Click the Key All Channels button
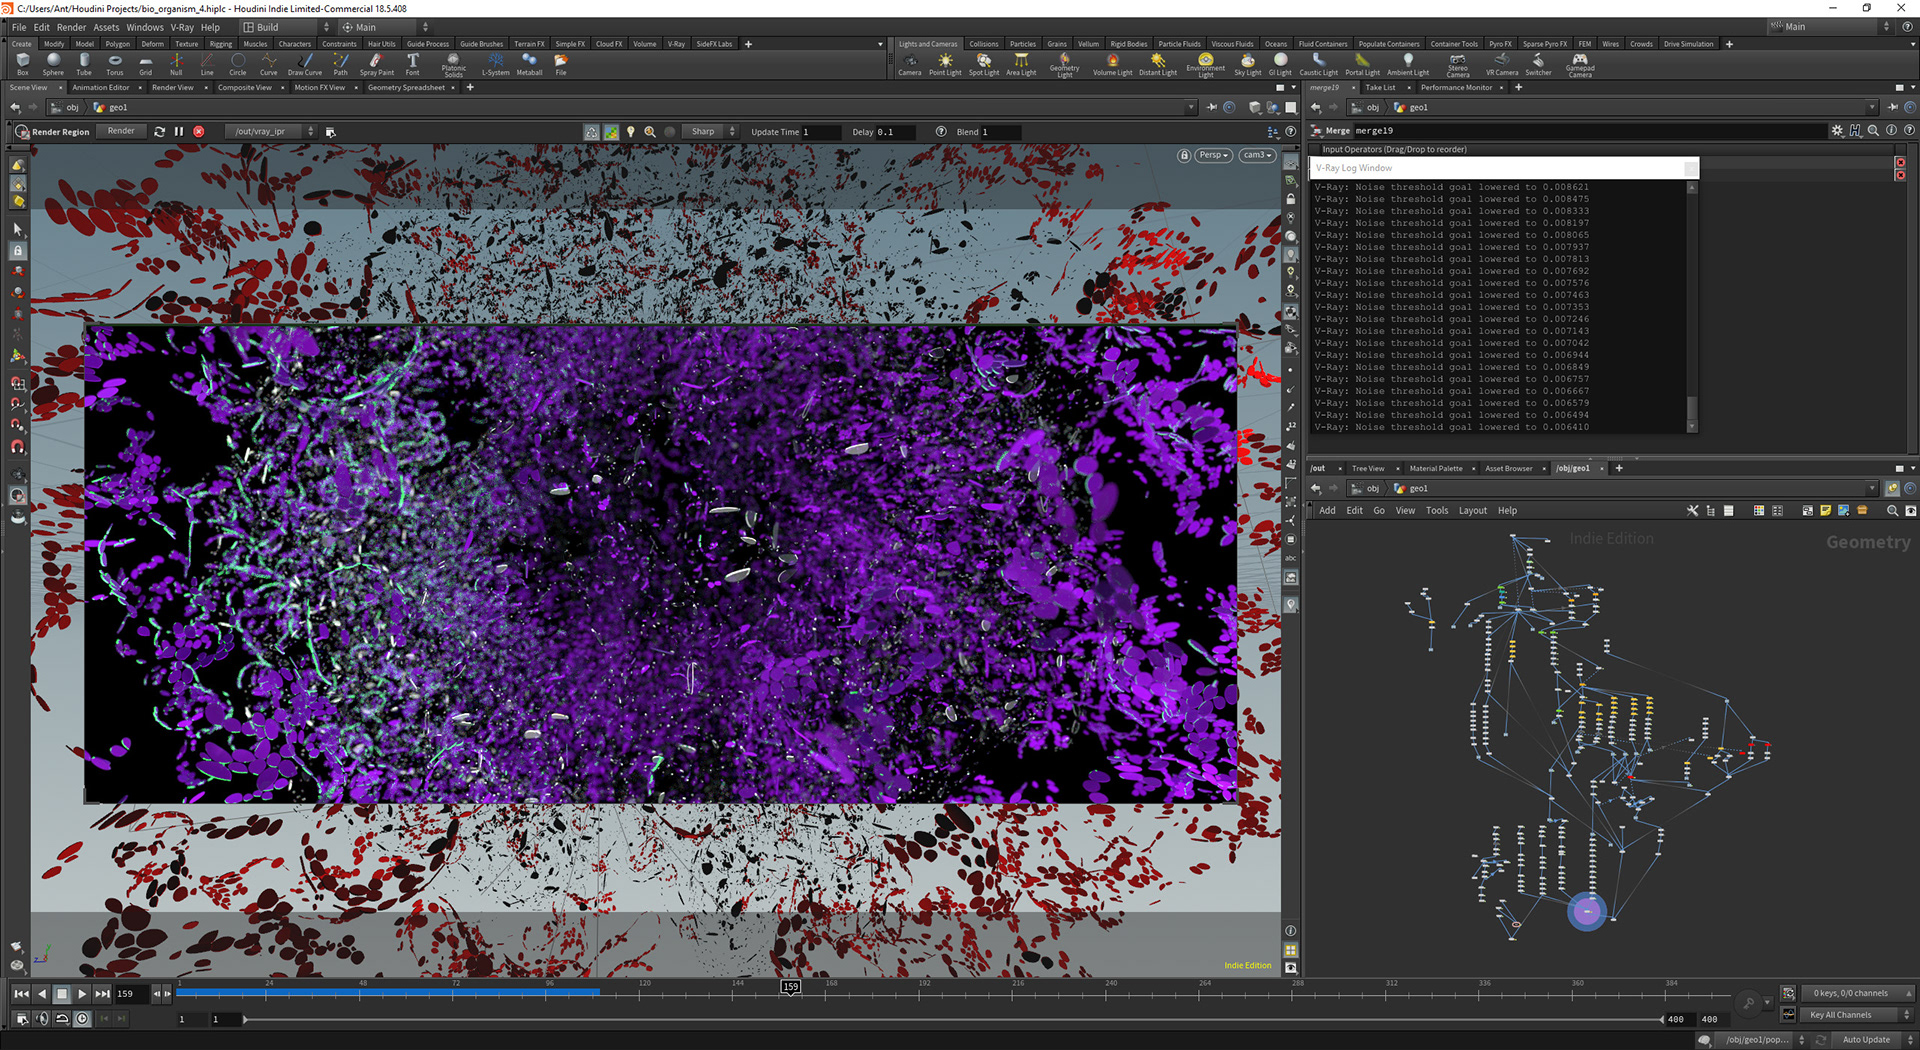This screenshot has width=1920, height=1050. (x=1840, y=1015)
